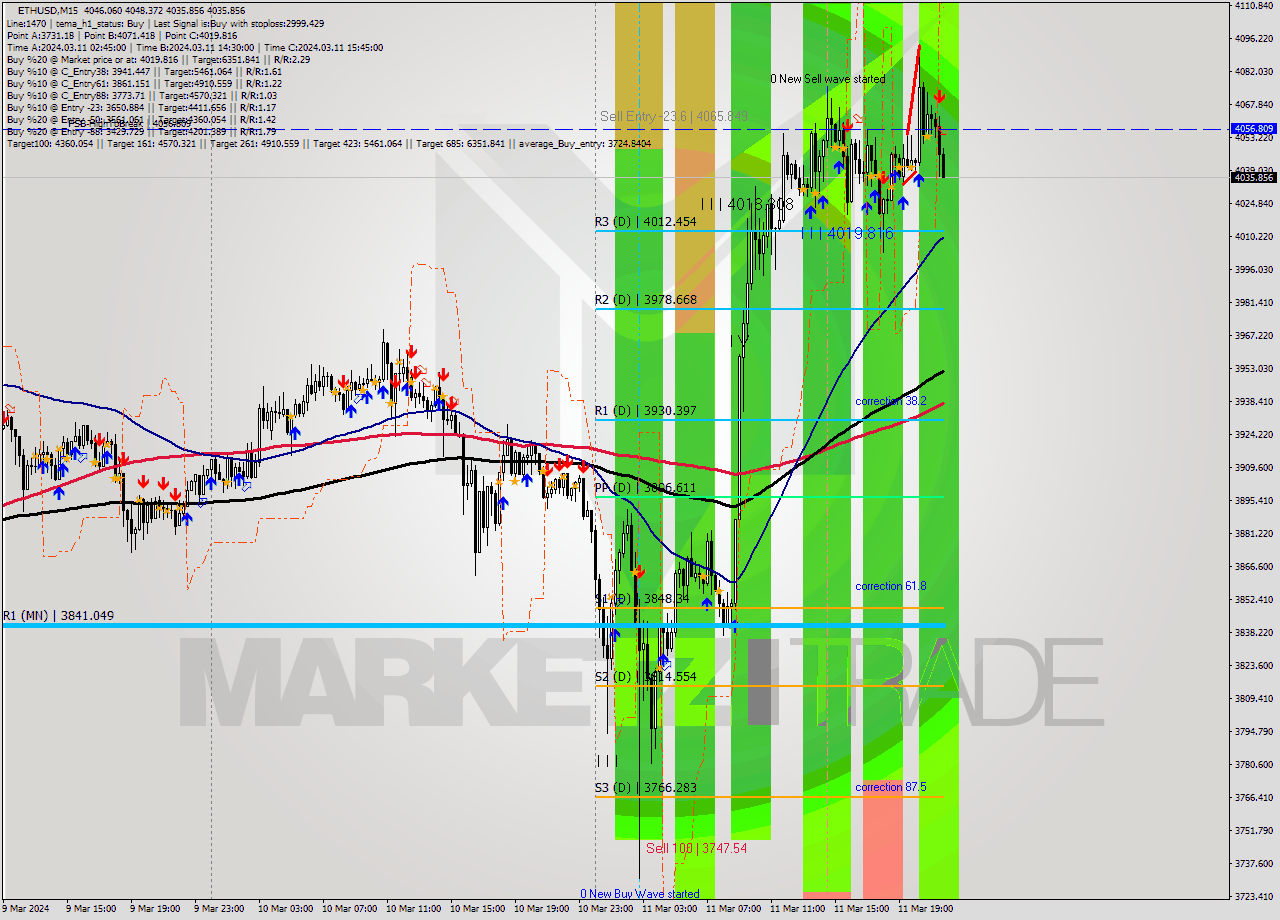Click the '9 Mar 23:00' time axis label
Image resolution: width=1280 pixels, height=920 pixels.
click(220, 909)
